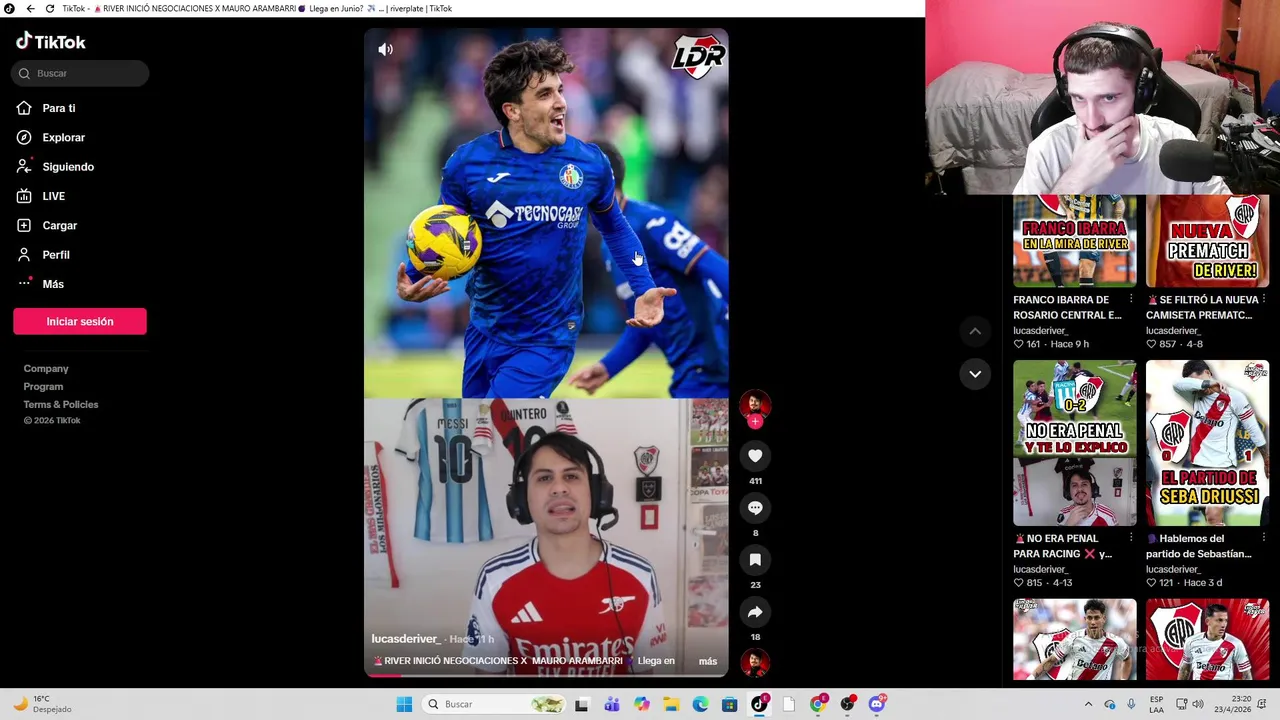Open the comments bubble icon
The height and width of the screenshot is (720, 1280).
755,508
